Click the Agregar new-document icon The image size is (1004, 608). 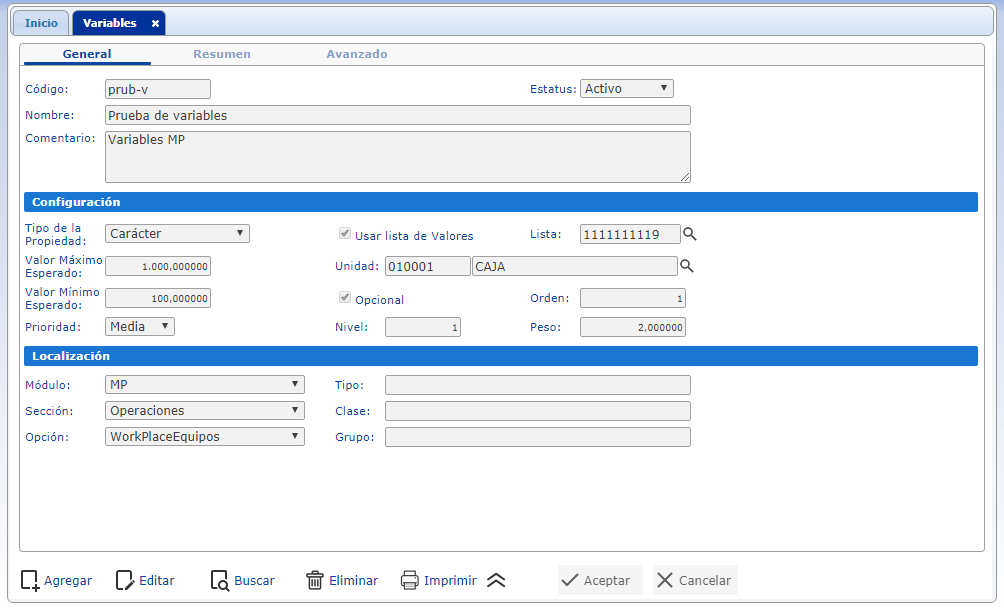click(30, 581)
